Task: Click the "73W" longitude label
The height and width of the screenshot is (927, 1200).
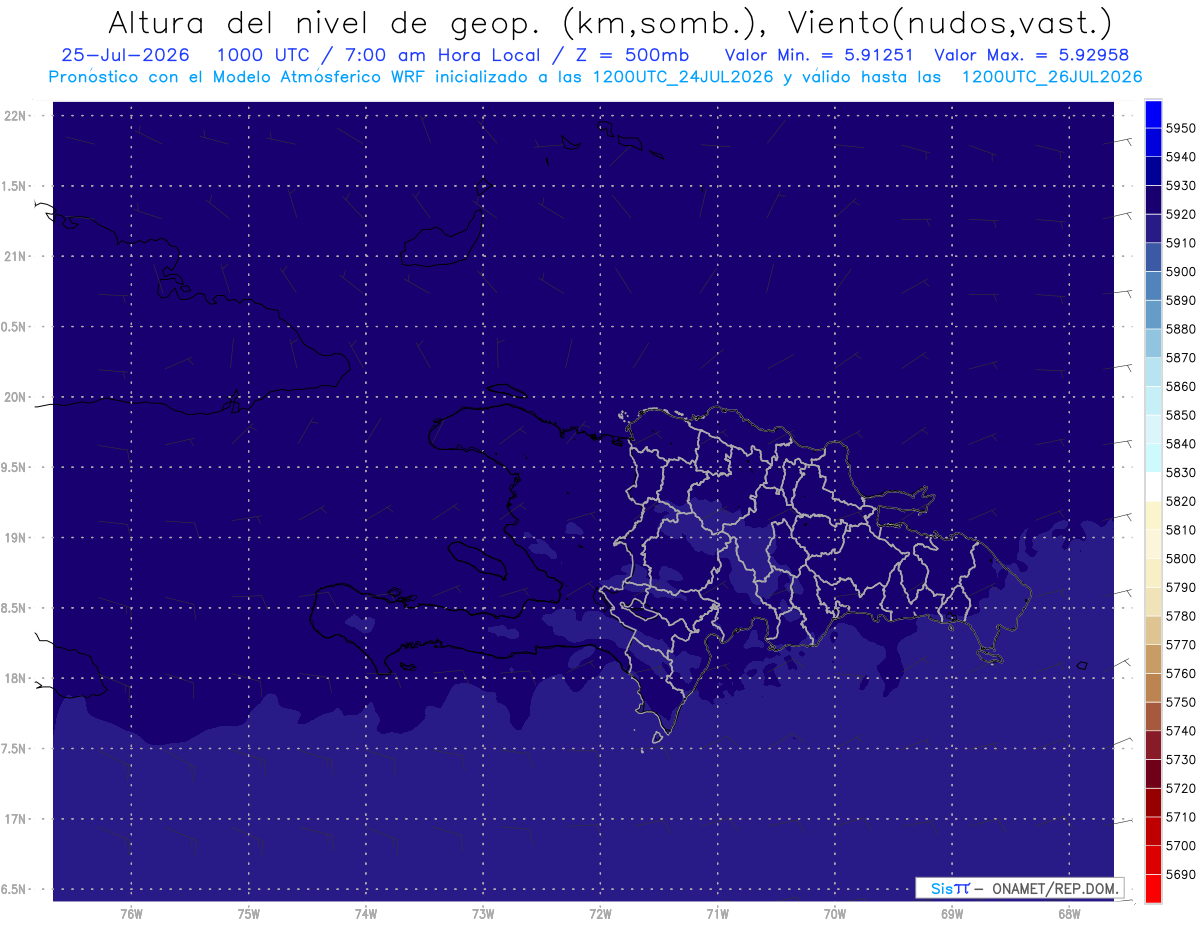Action: pos(483,913)
